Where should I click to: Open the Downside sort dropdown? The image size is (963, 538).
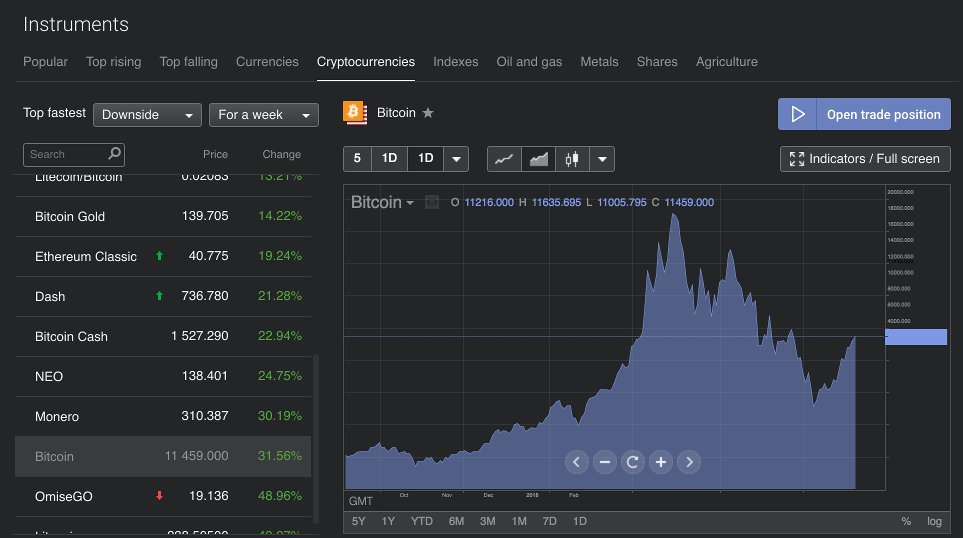[x=147, y=115]
